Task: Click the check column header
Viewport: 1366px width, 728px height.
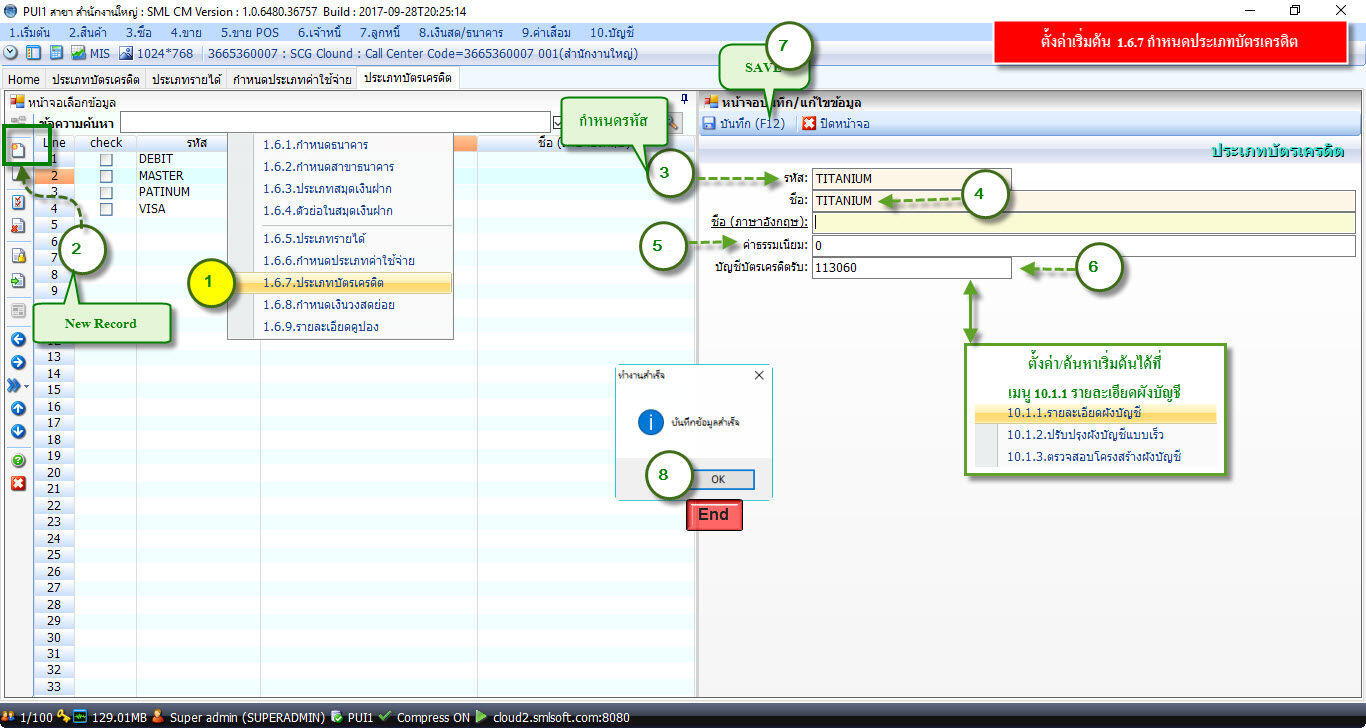Action: 106,143
